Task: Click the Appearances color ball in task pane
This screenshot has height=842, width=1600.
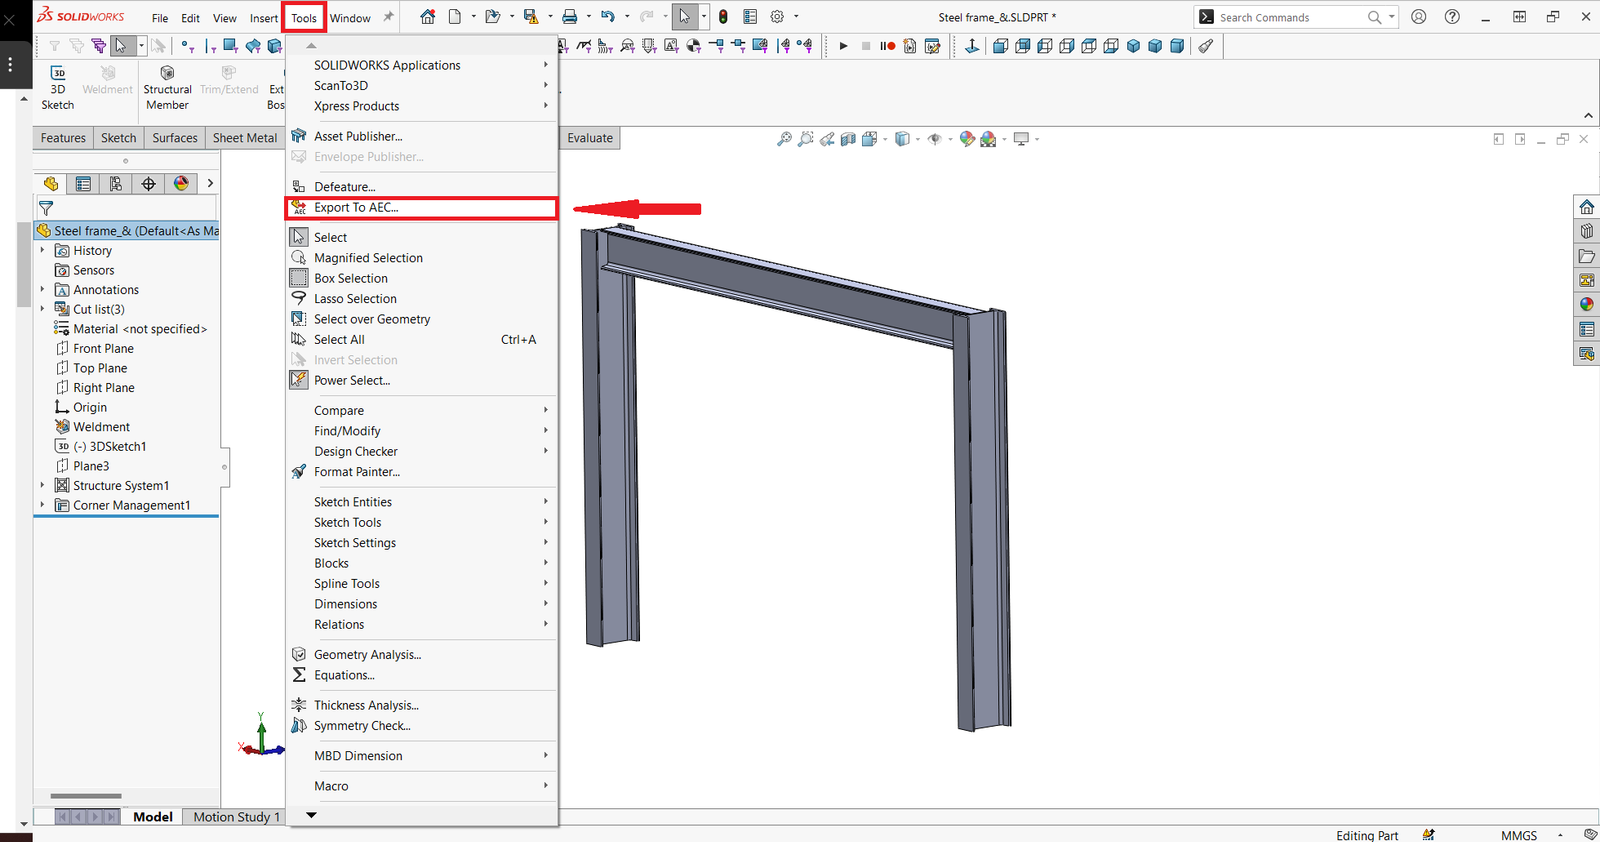Action: click(x=1587, y=304)
